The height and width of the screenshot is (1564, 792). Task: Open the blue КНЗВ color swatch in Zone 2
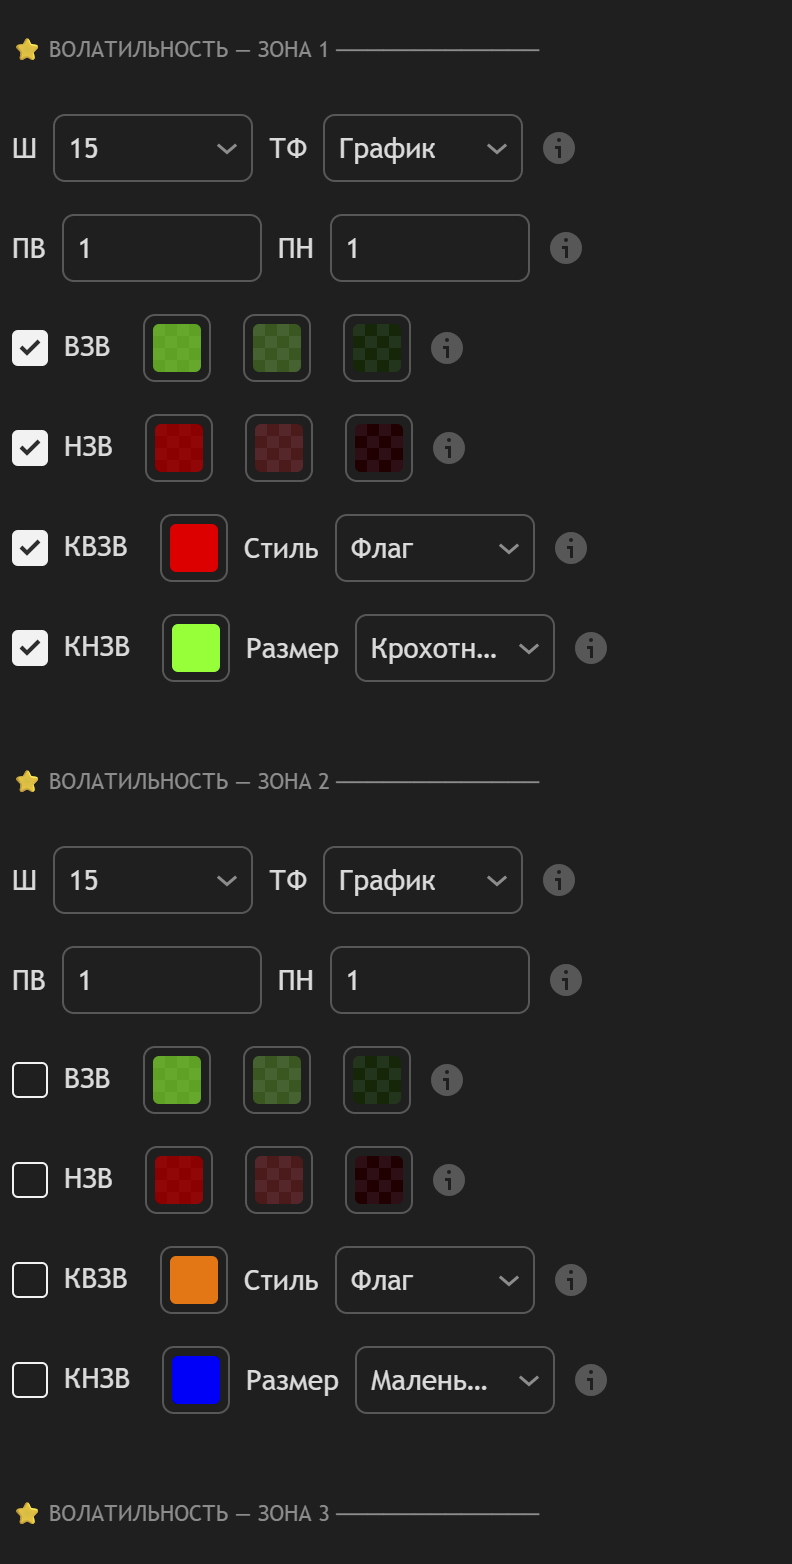pos(196,1380)
